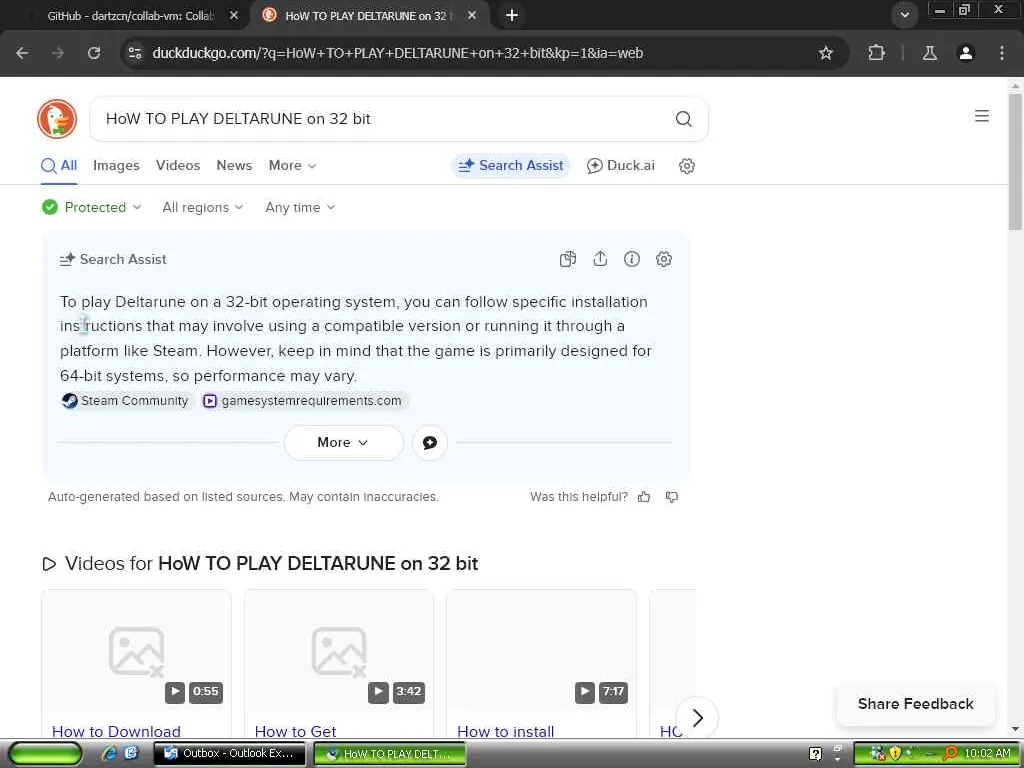Click the taskbar help question mark icon
Image resolution: width=1024 pixels, height=768 pixels.
click(815, 754)
